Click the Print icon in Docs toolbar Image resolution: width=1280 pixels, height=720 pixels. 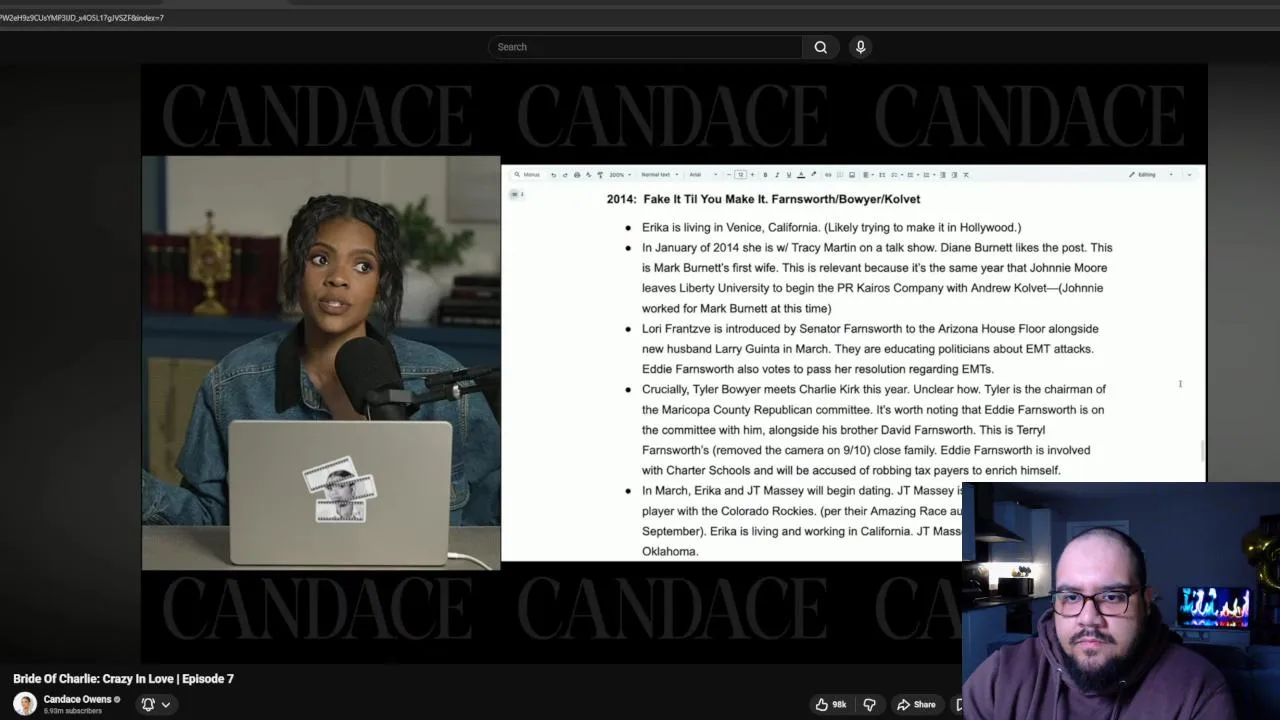coord(577,175)
